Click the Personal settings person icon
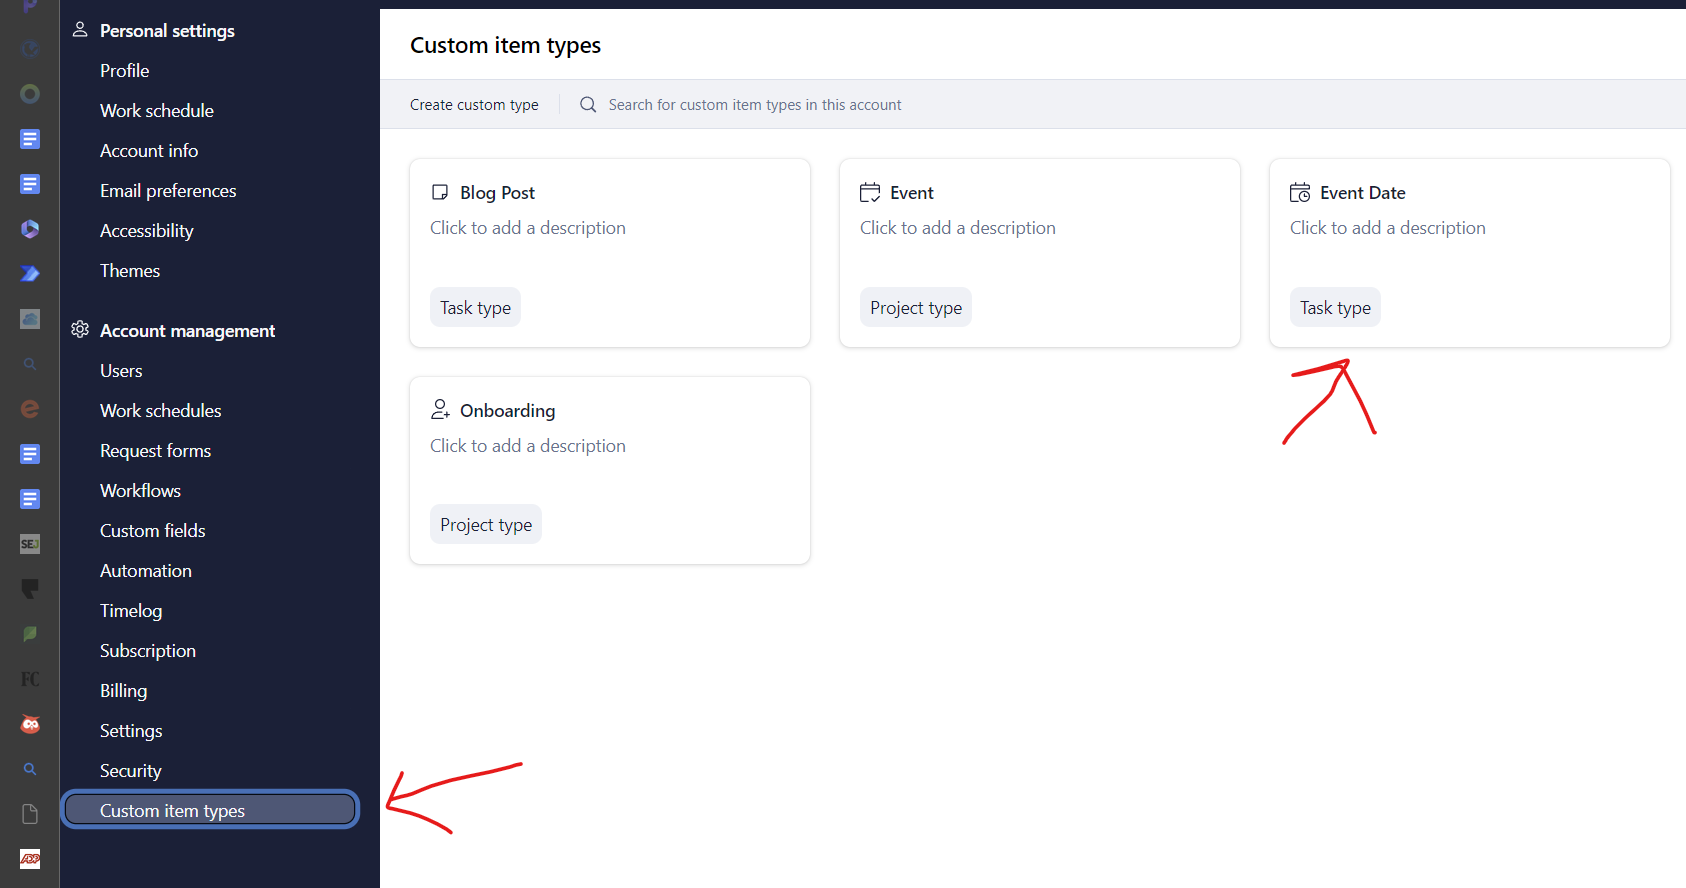The height and width of the screenshot is (888, 1686). point(80,30)
